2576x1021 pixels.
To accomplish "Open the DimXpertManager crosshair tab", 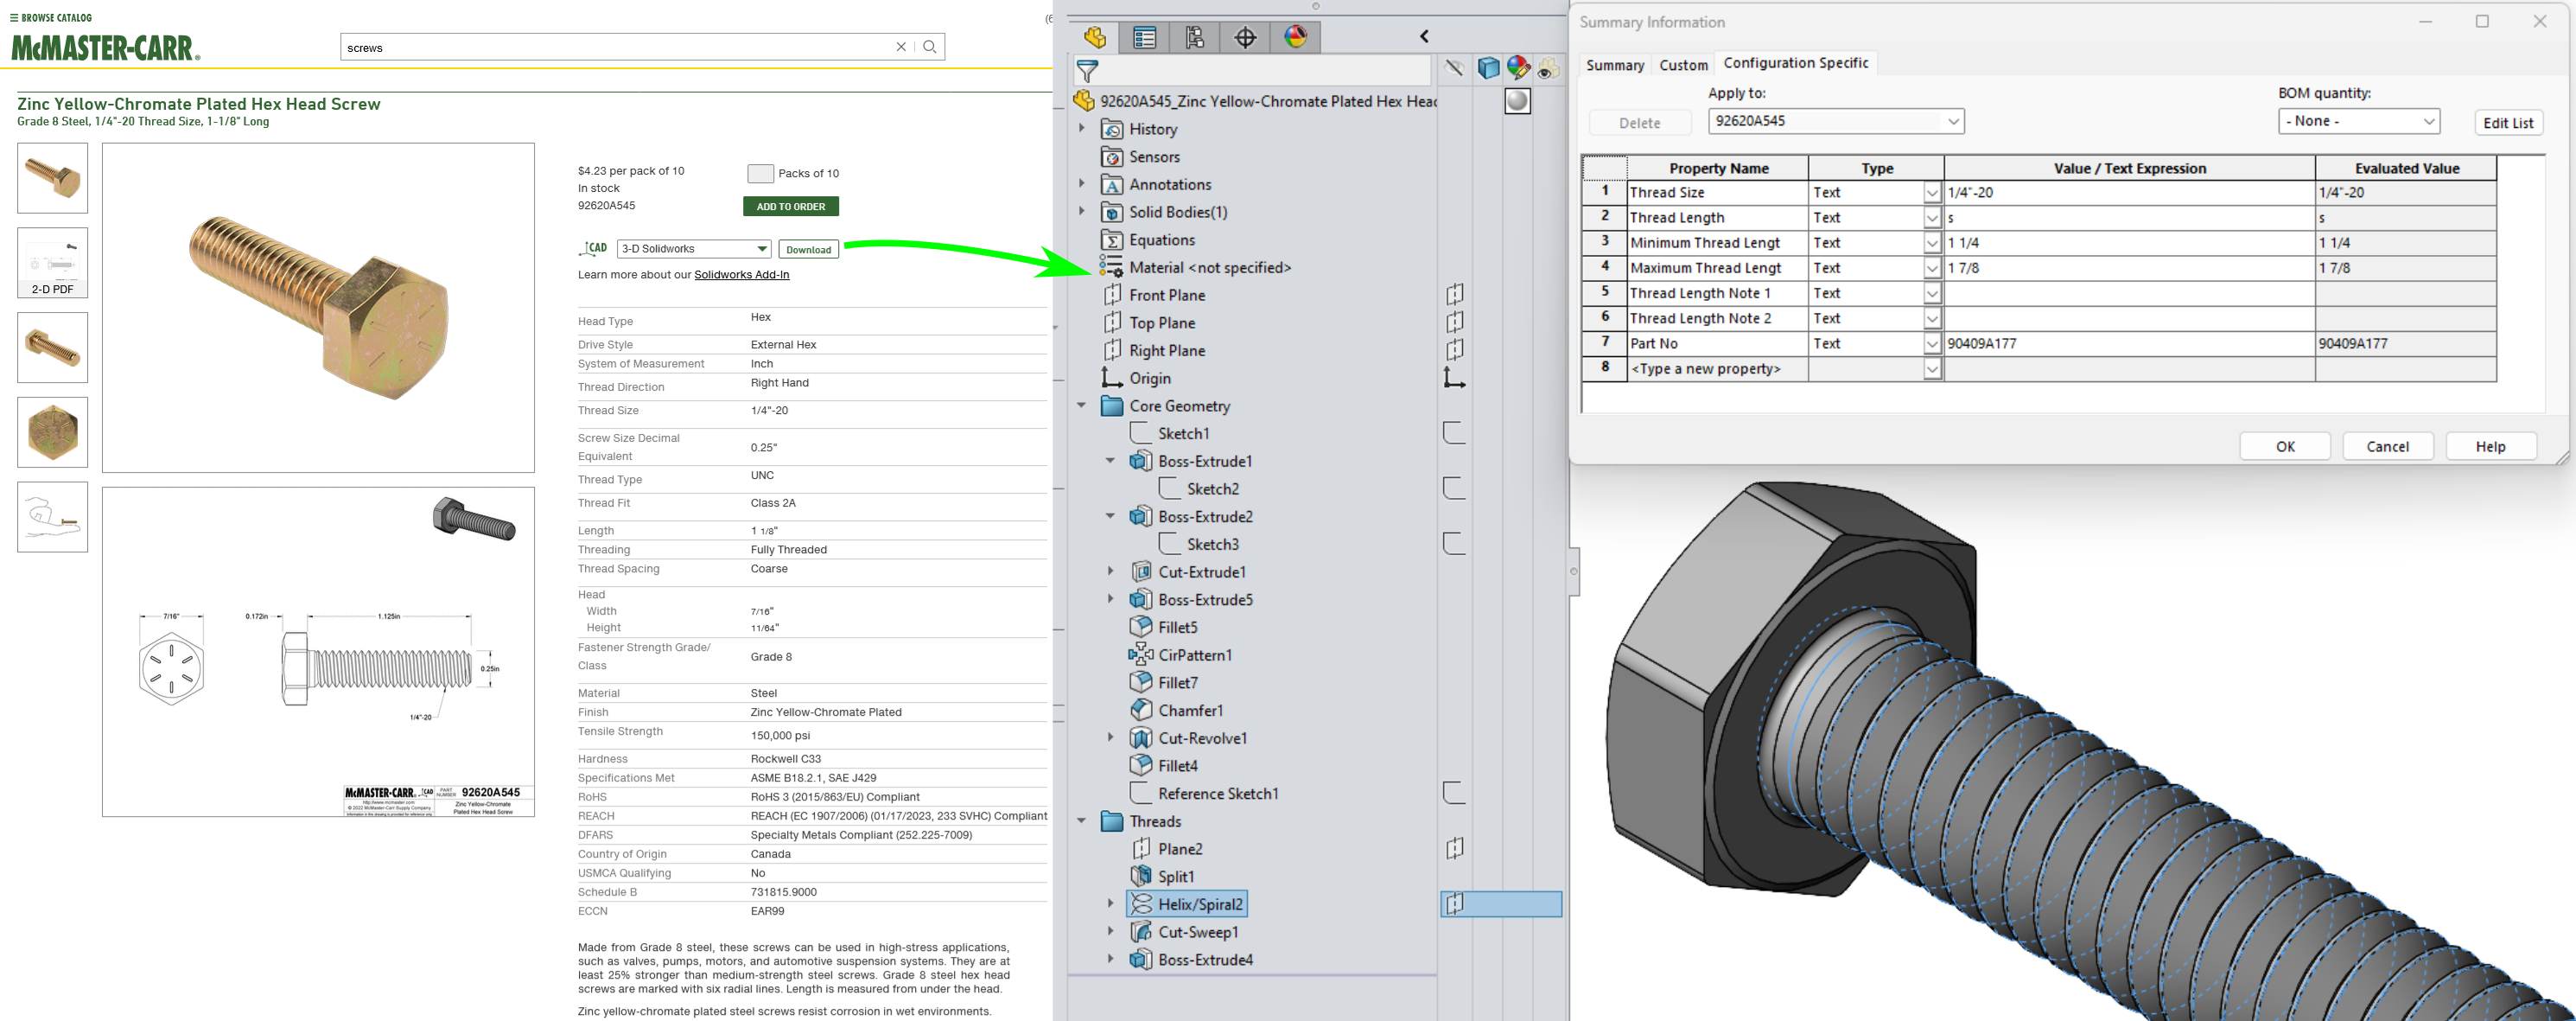I will (1245, 38).
